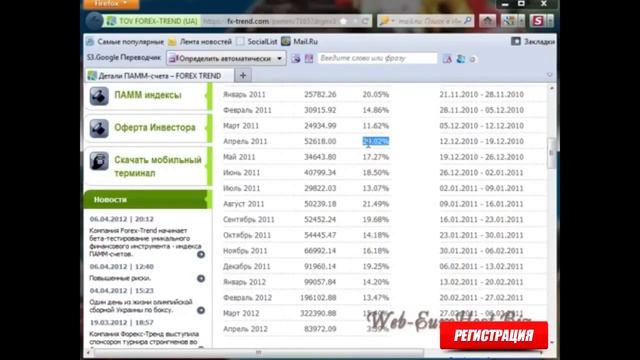
Task: Click value 196102.88 for Февраль 2012
Action: click(318, 298)
